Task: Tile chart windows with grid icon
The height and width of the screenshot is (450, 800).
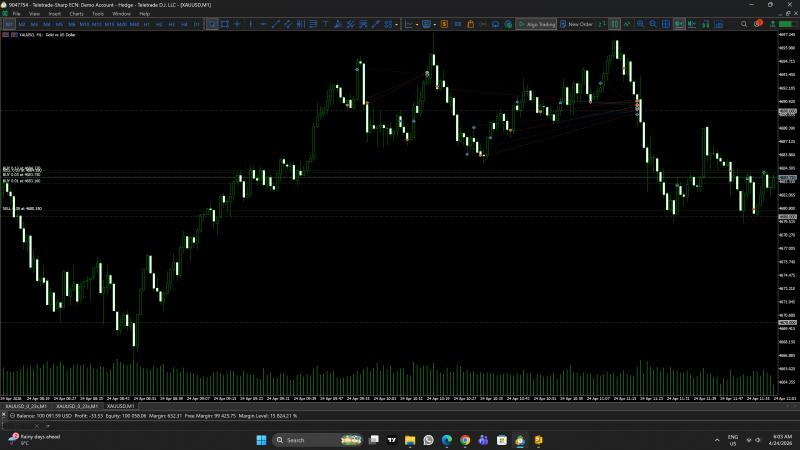Action: click(666, 24)
